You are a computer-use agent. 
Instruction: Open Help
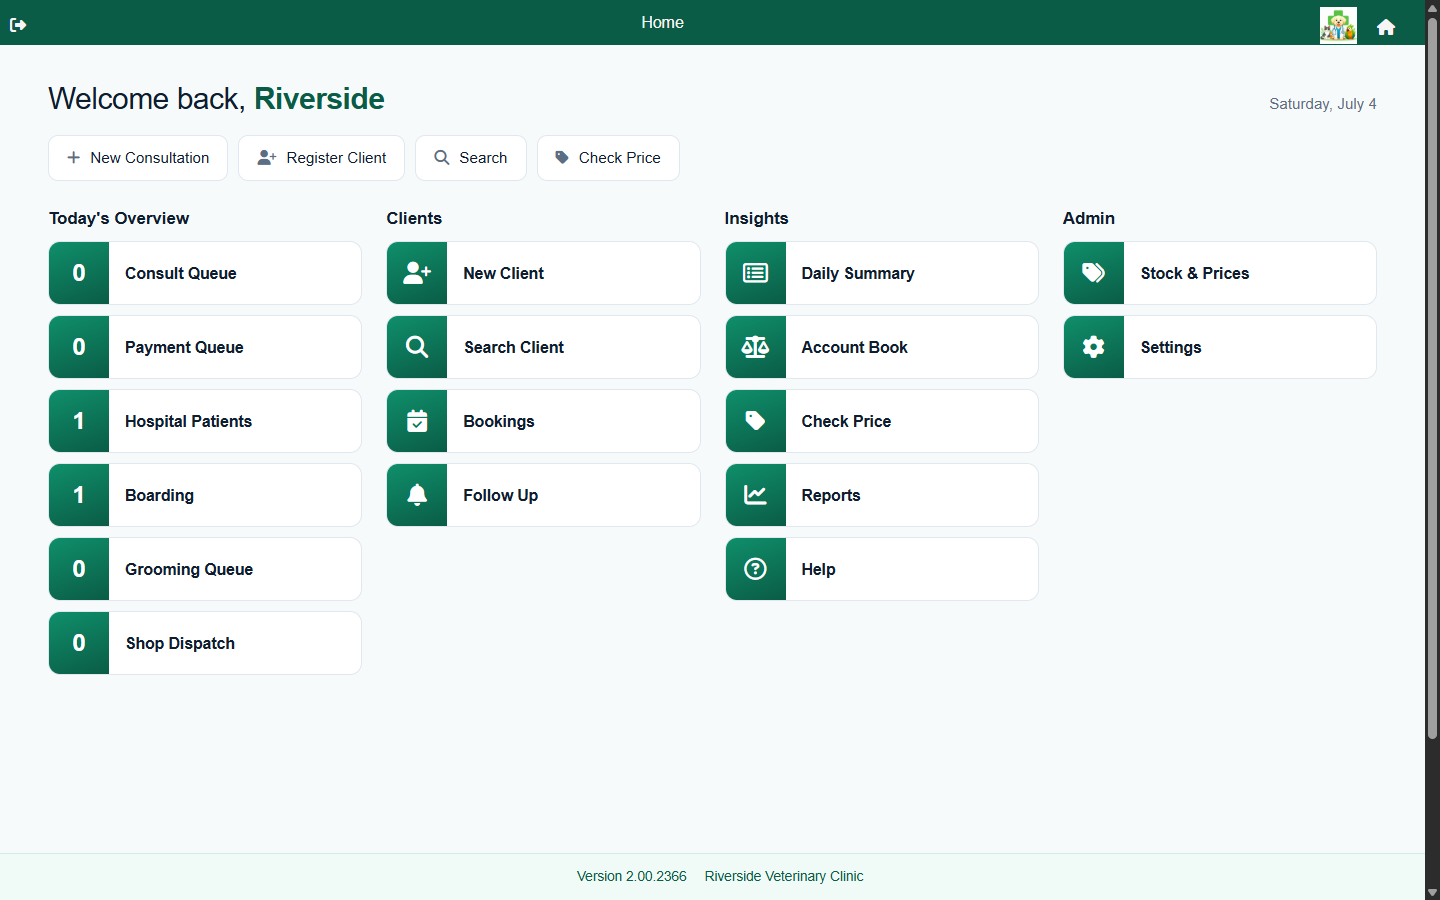882,569
